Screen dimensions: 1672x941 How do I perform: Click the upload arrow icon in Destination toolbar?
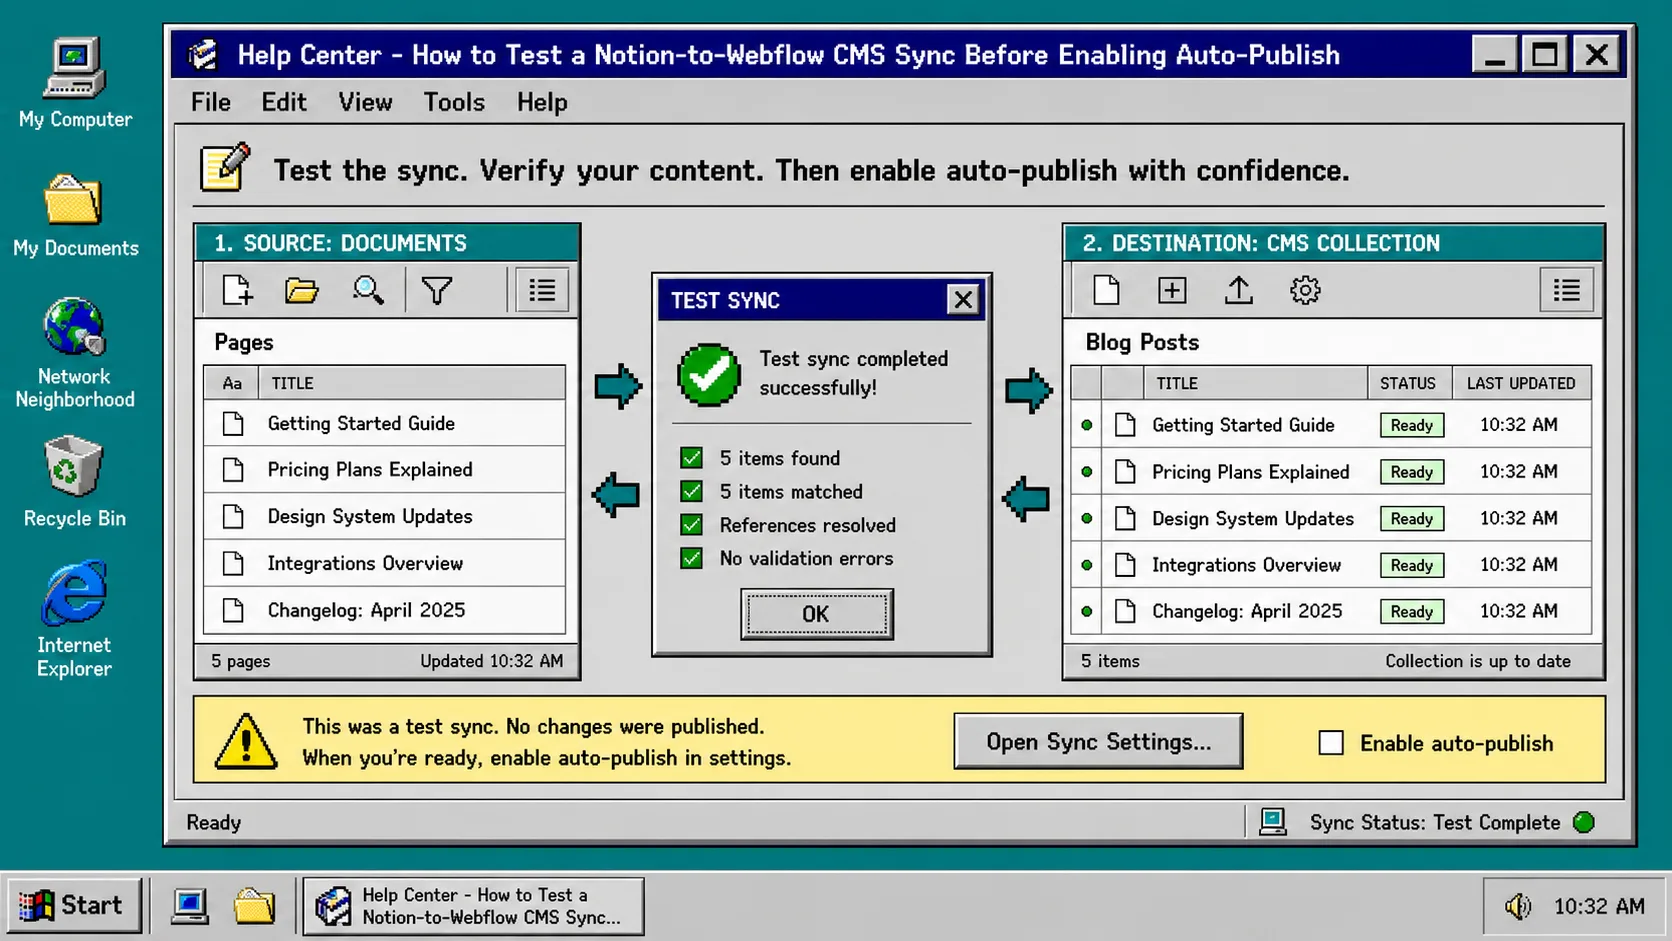click(1238, 290)
